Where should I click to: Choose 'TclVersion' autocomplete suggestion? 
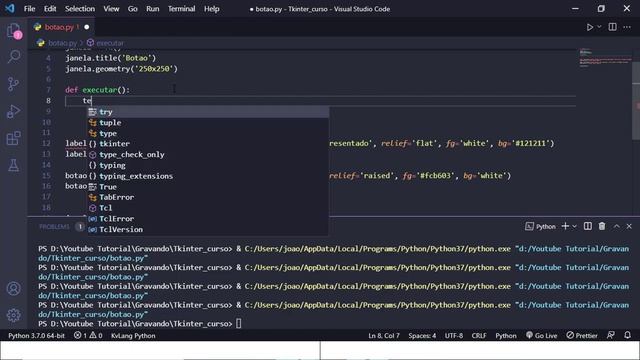(208, 229)
